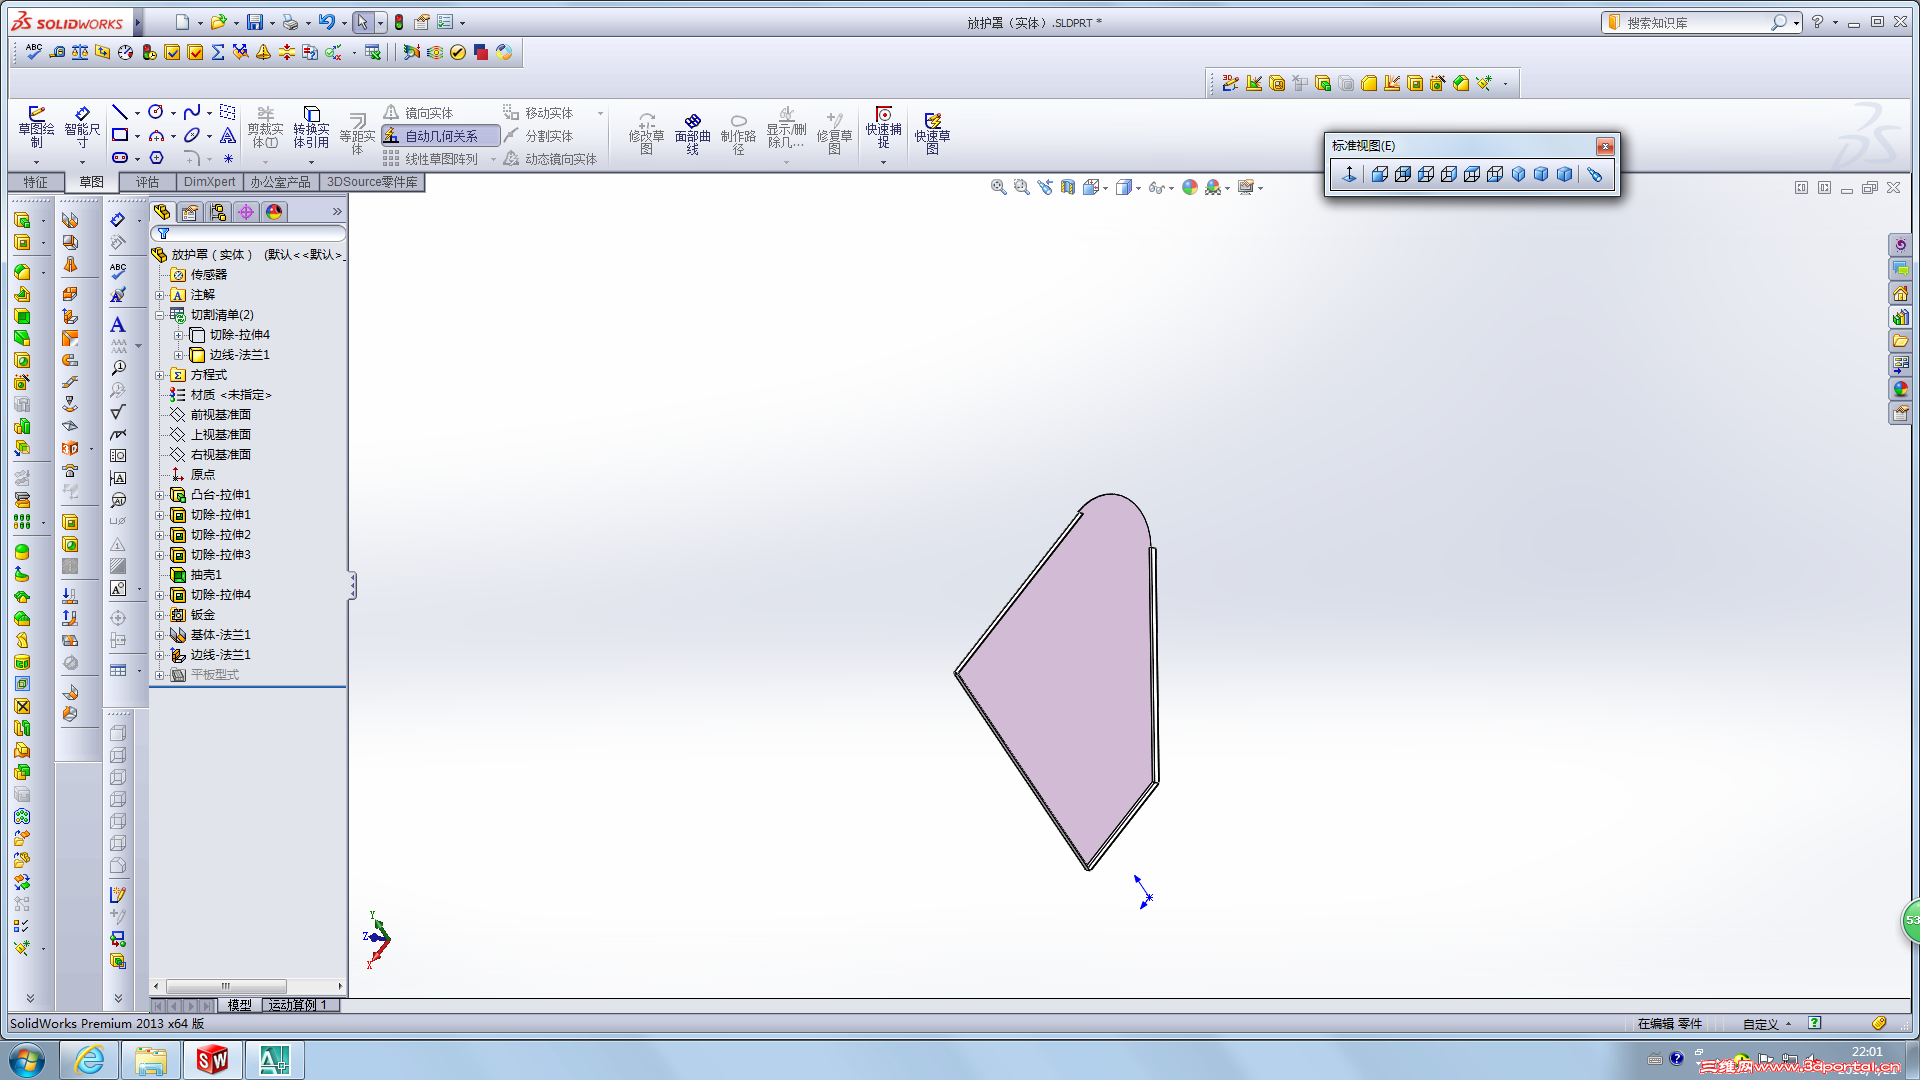Click the Edit Appearance color ball icon

[1189, 187]
